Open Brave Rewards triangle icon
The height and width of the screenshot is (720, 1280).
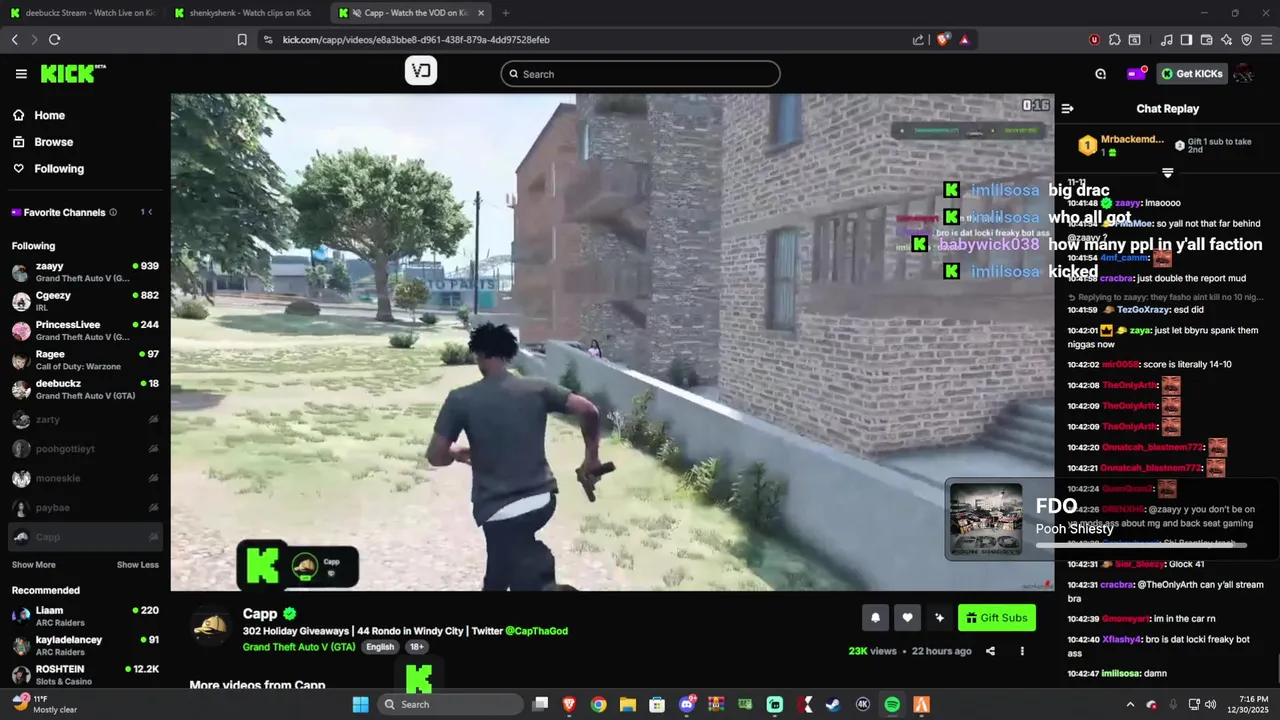pyautogui.click(x=964, y=40)
